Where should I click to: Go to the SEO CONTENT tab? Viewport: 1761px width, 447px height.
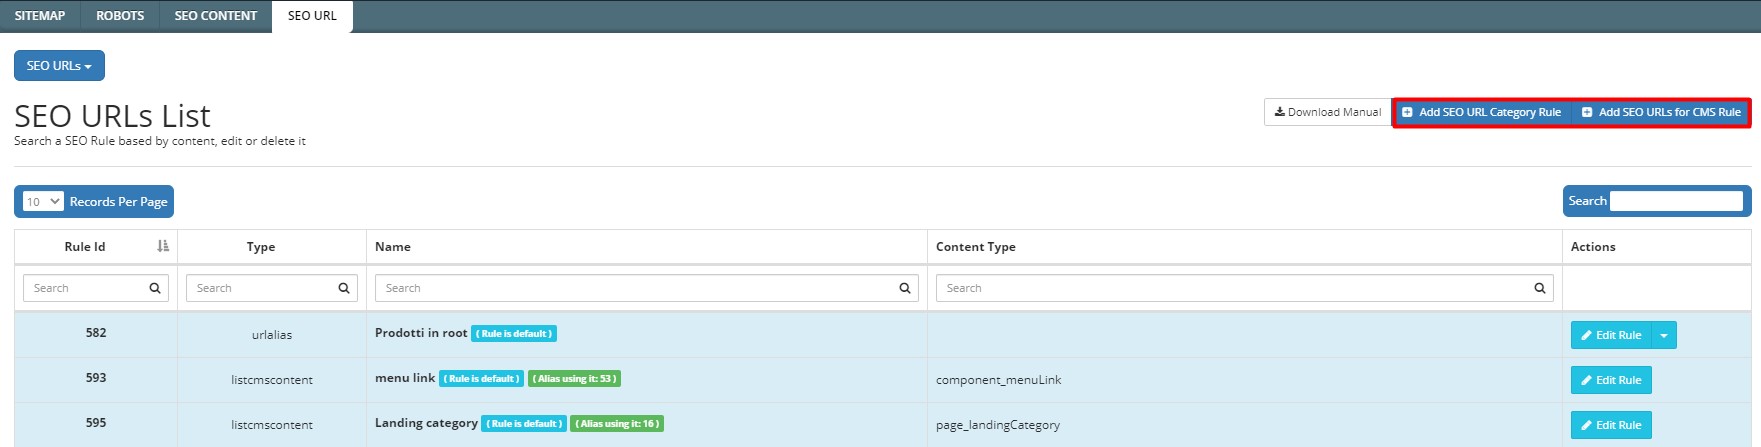click(x=216, y=16)
